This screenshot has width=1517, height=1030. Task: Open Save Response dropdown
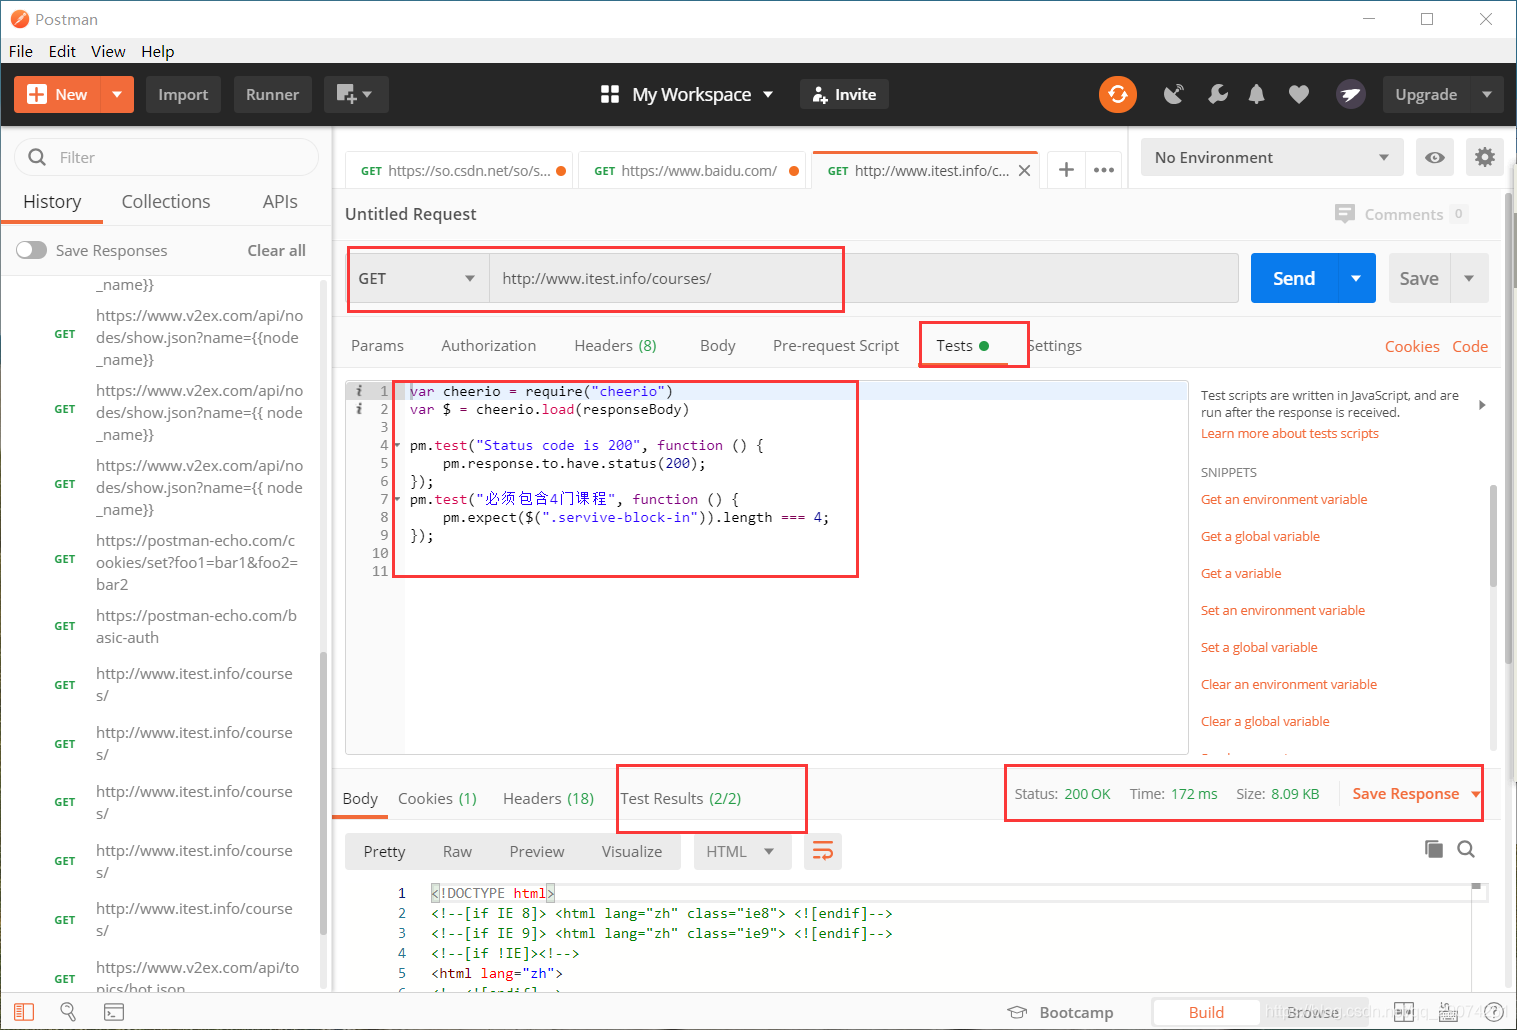coord(1416,794)
